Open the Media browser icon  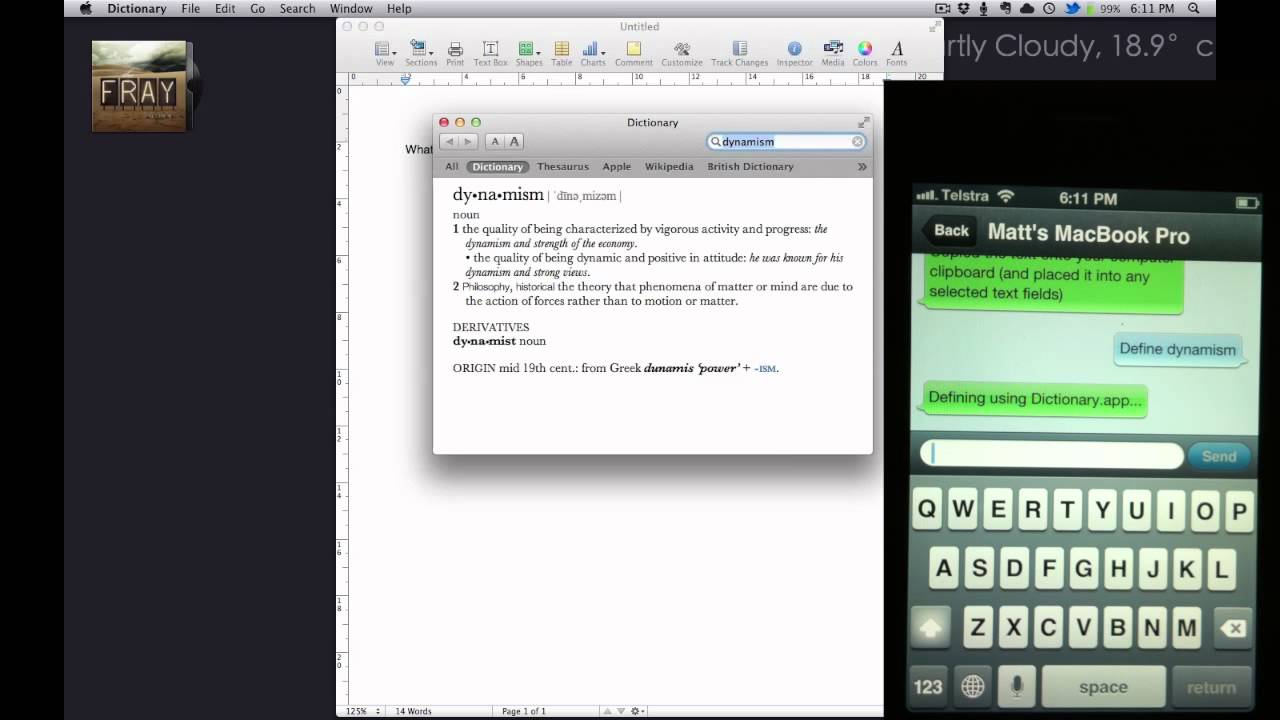click(x=832, y=50)
